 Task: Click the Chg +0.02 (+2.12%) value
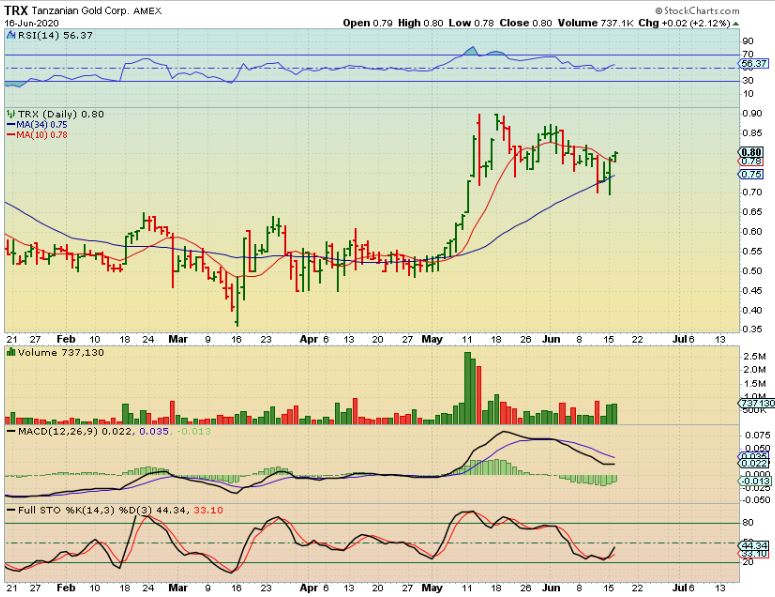[684, 23]
